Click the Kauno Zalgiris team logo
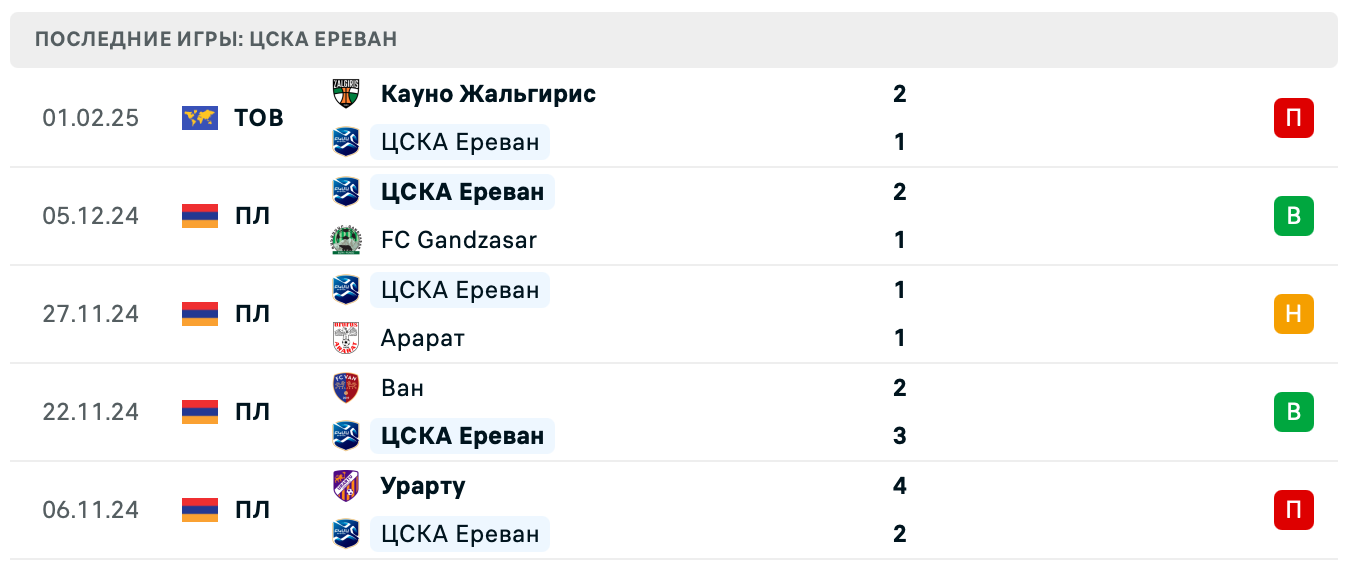 coord(346,94)
